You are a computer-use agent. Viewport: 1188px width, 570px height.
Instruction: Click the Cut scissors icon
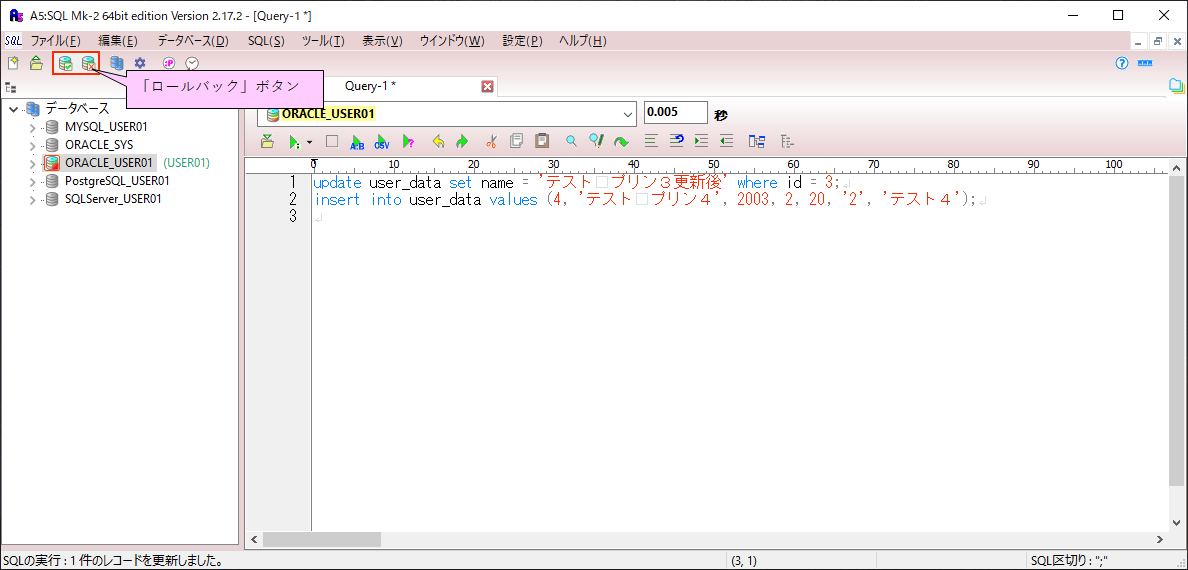coord(490,142)
